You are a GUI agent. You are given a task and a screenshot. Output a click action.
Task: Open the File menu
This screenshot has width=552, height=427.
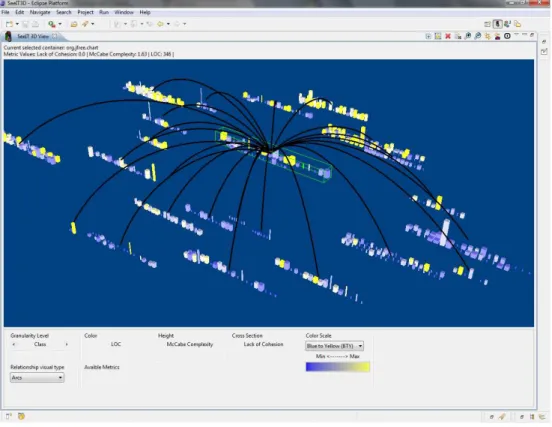pyautogui.click(x=5, y=12)
